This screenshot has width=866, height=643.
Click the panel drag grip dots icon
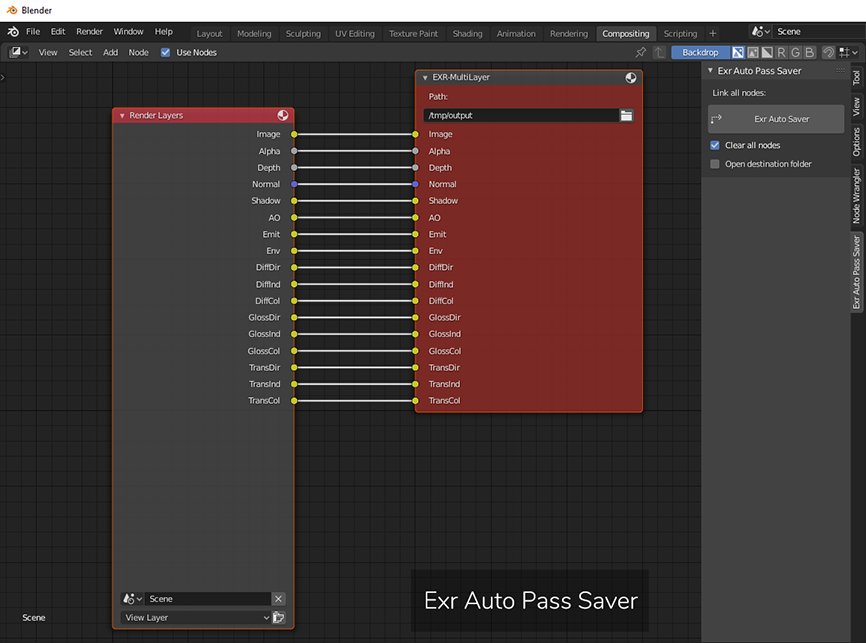tap(840, 71)
